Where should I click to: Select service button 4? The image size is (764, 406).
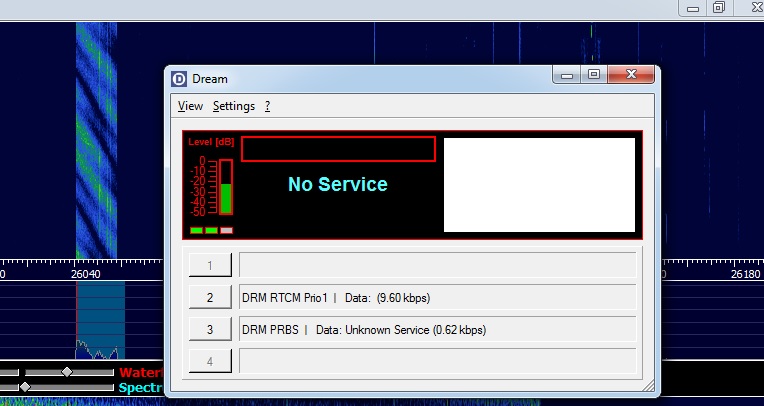[x=210, y=362]
